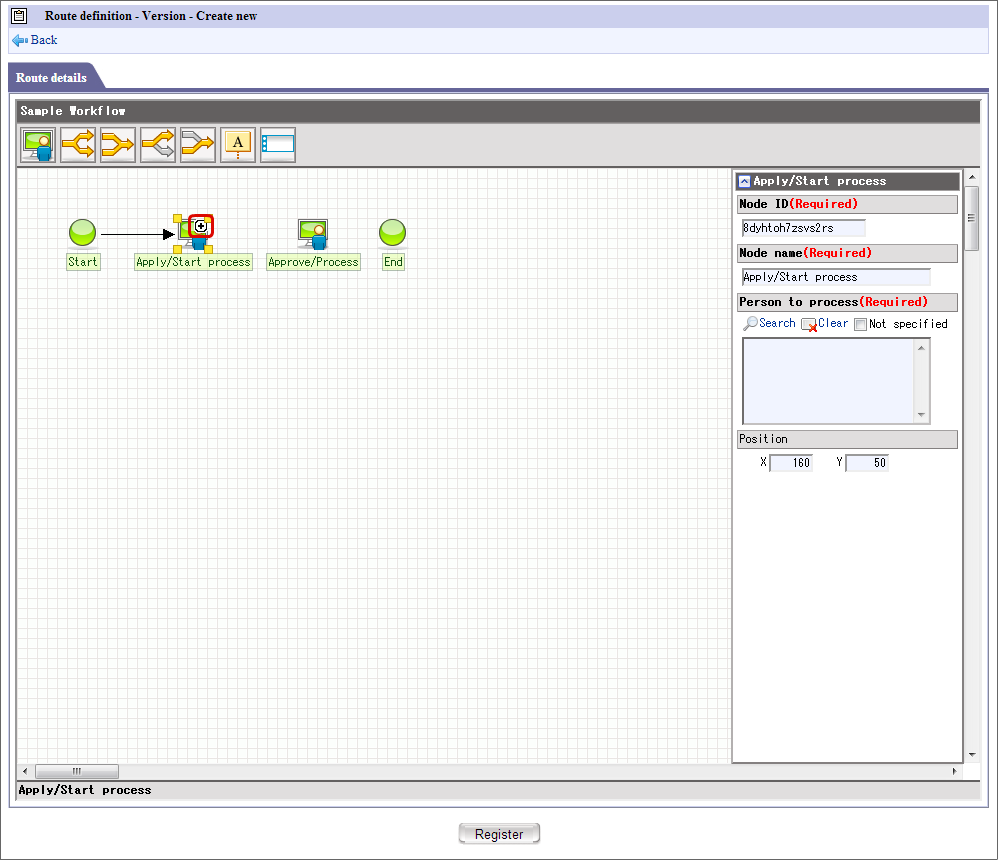The image size is (998, 860).
Task: Click the properties panel scroll down arrow
Action: 972,755
